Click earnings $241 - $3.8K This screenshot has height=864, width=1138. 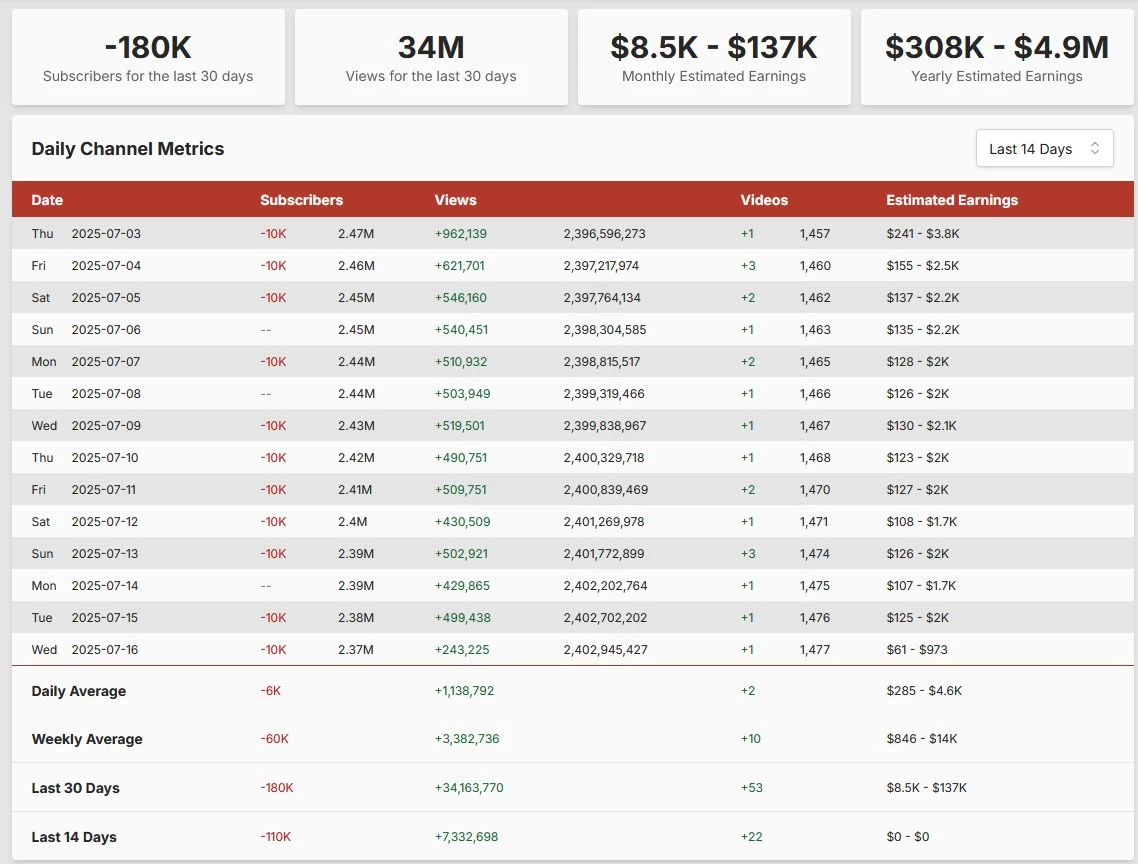[x=922, y=234]
